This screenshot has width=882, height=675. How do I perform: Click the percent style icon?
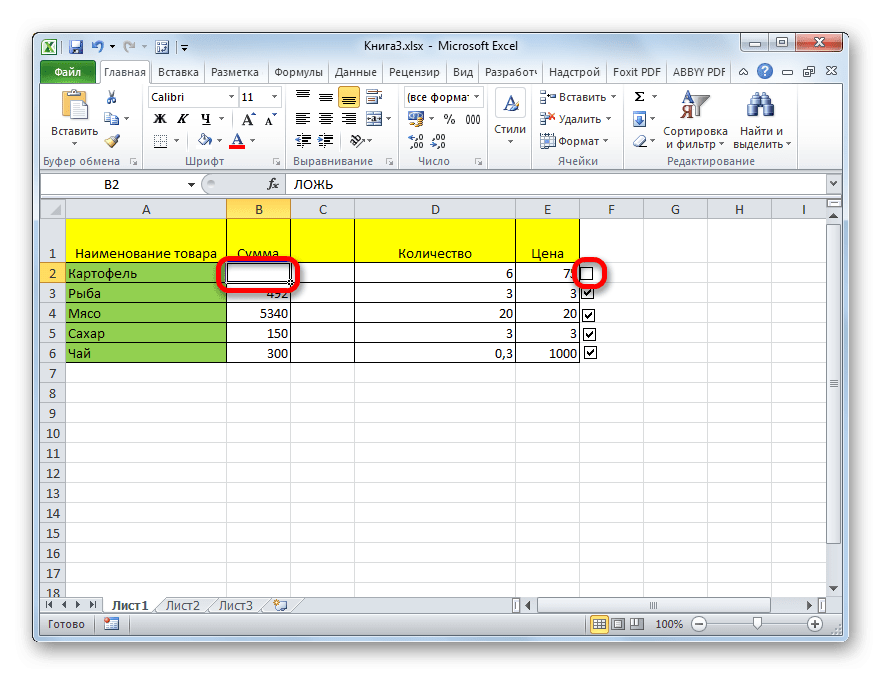coord(449,119)
